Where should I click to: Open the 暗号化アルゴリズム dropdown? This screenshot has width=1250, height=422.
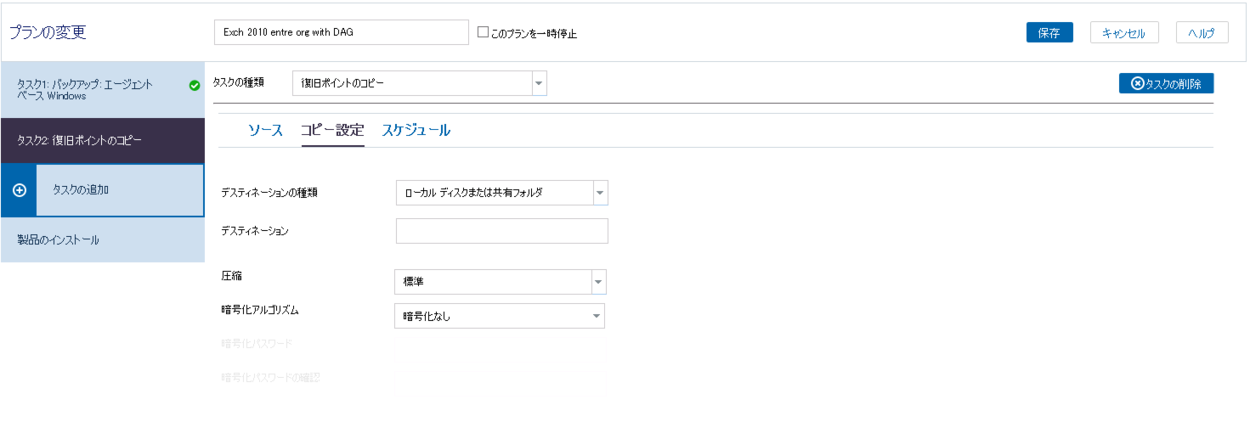click(500, 316)
